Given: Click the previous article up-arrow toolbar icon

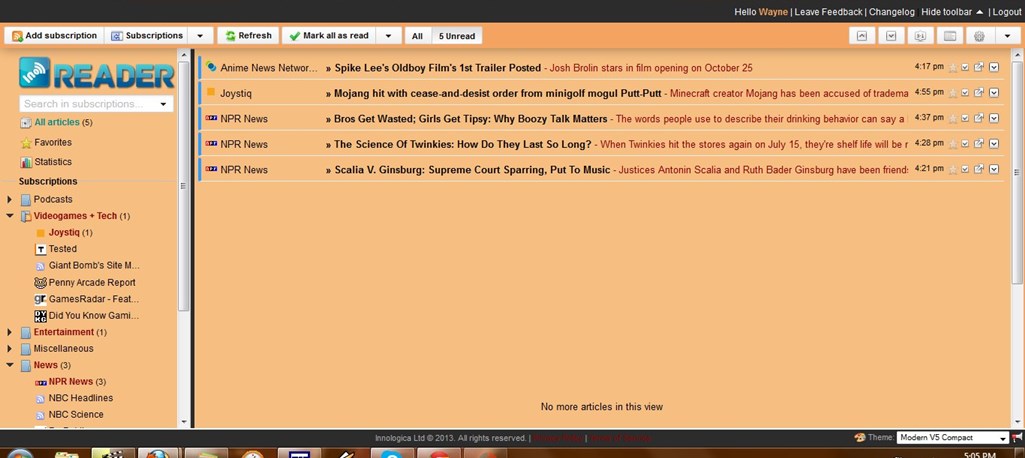Looking at the screenshot, I should 862,36.
